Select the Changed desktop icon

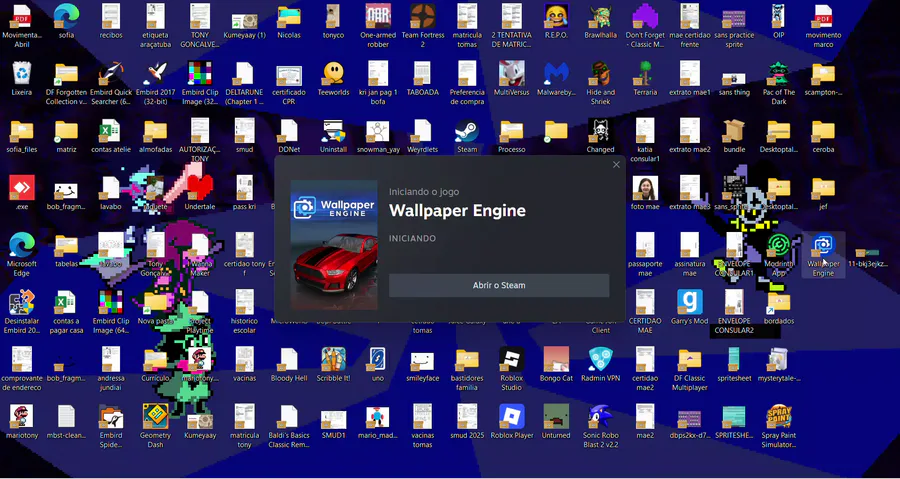point(600,137)
